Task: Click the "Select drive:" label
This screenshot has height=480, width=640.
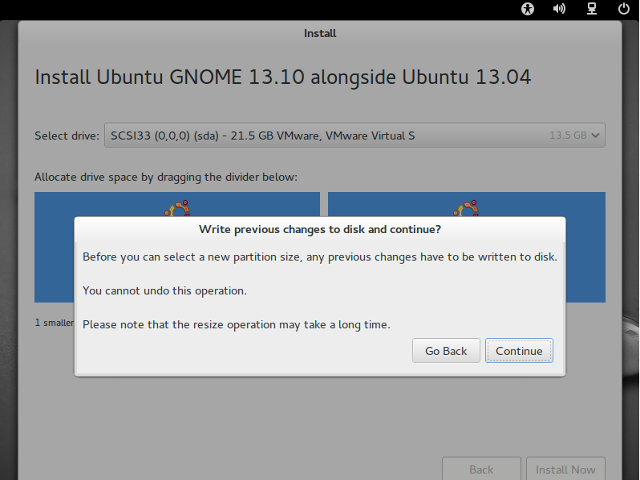Action: tap(67, 135)
